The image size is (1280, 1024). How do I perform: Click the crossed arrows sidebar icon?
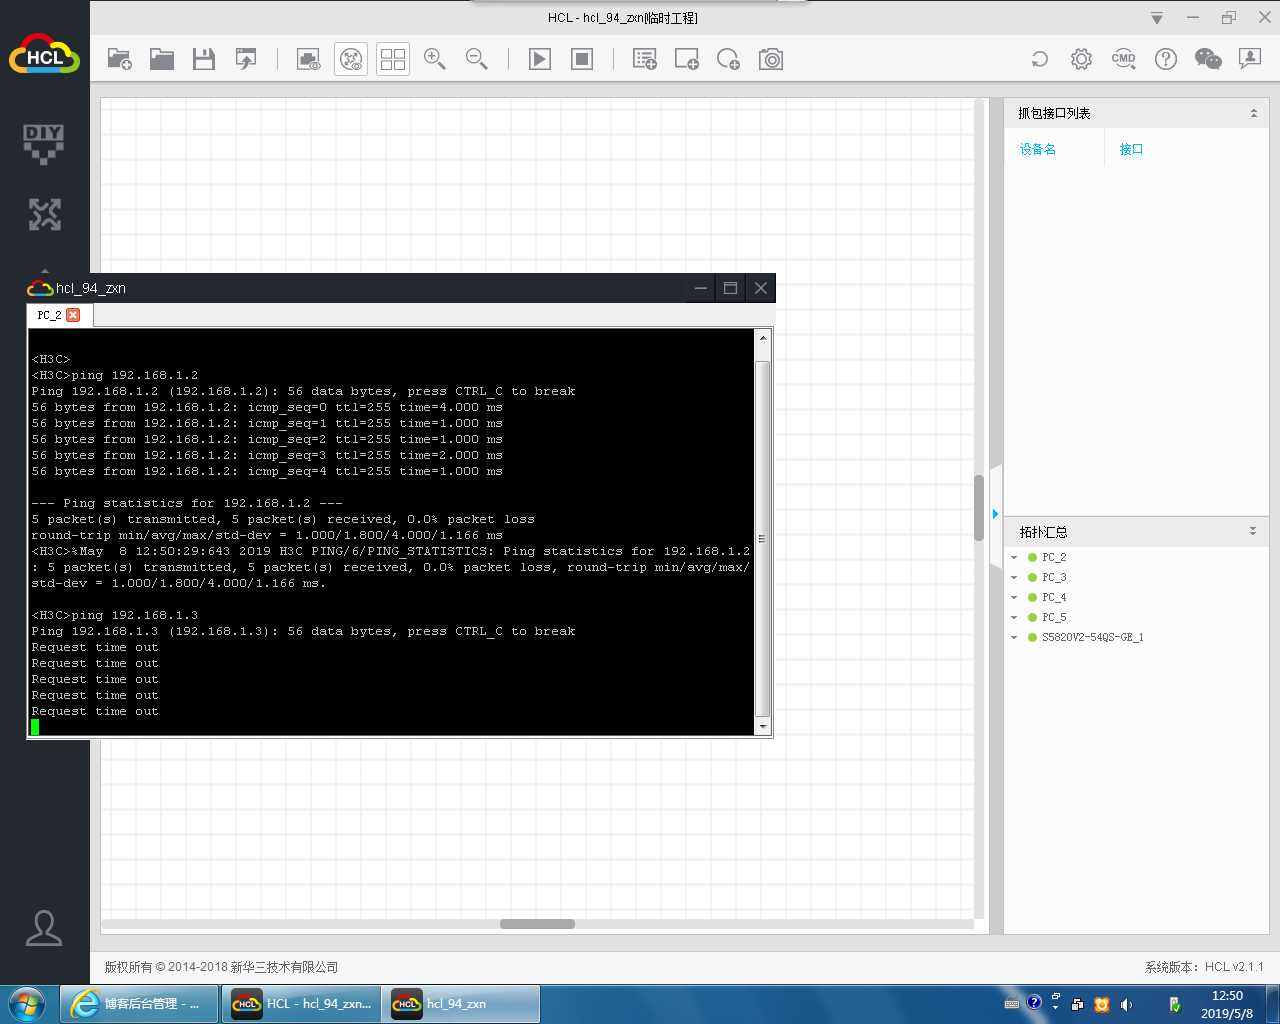[x=44, y=214]
